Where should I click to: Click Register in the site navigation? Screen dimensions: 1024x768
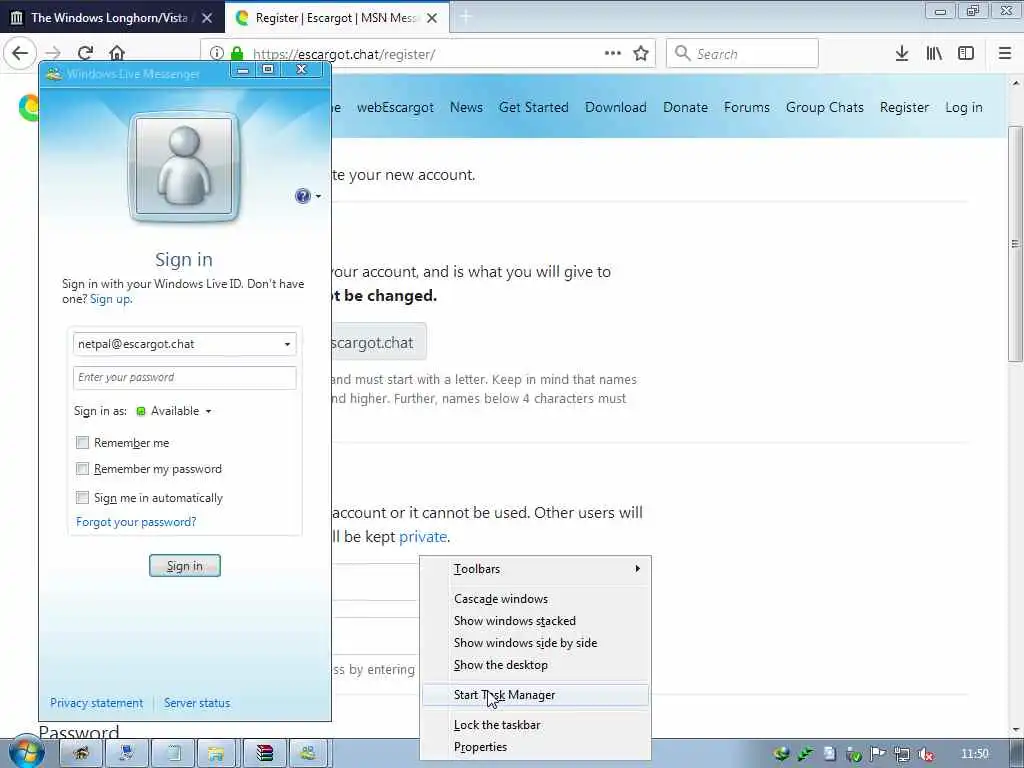[904, 107]
